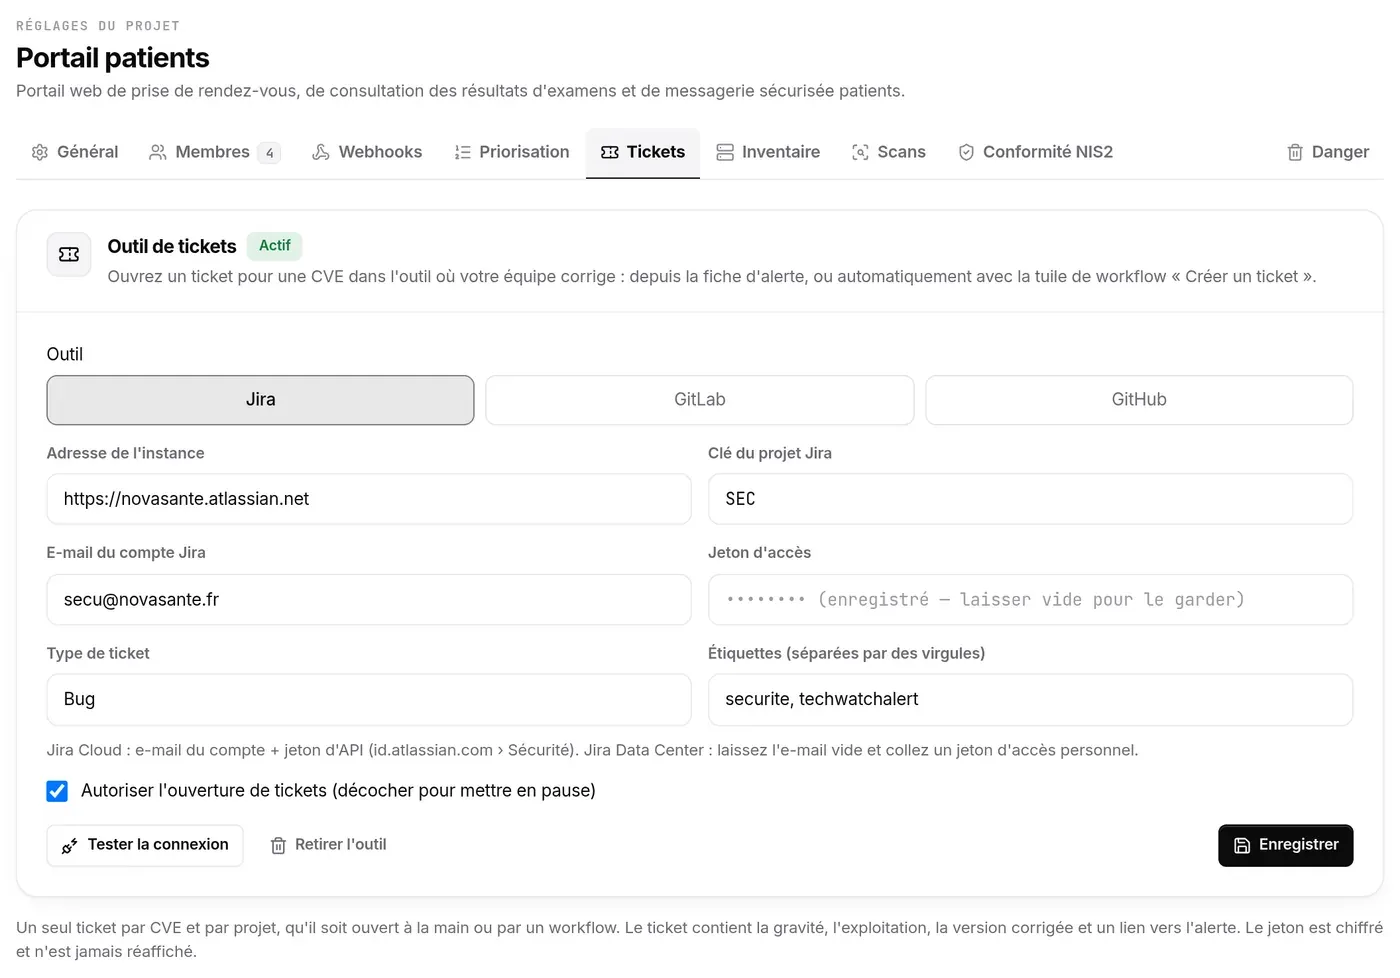Switch to the Membres tab
Image resolution: width=1400 pixels, height=978 pixels.
[214, 152]
